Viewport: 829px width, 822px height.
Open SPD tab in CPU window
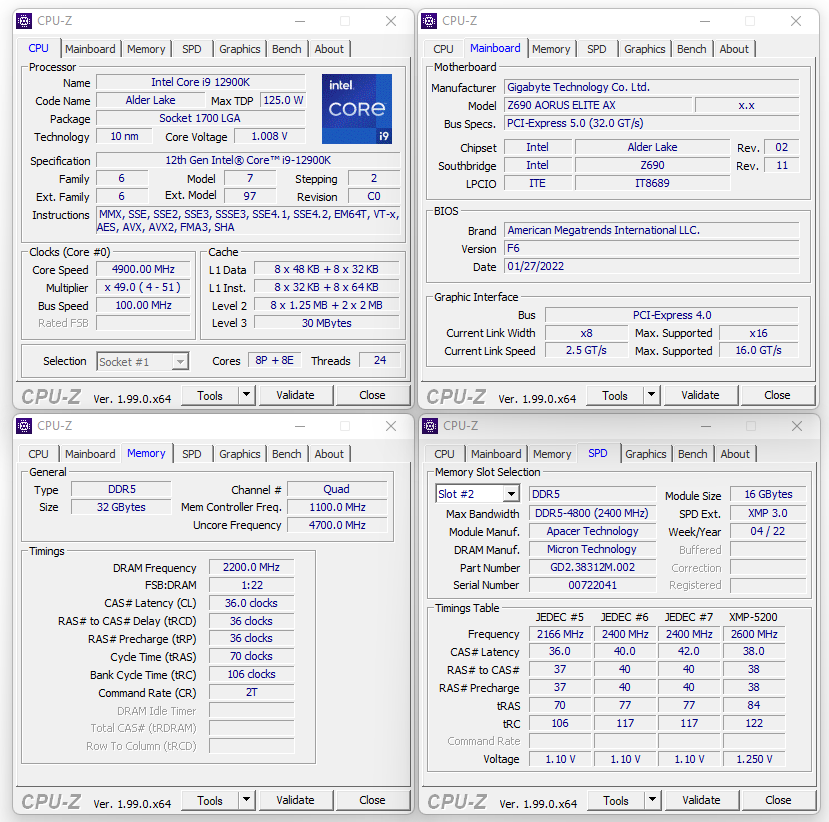tap(191, 49)
